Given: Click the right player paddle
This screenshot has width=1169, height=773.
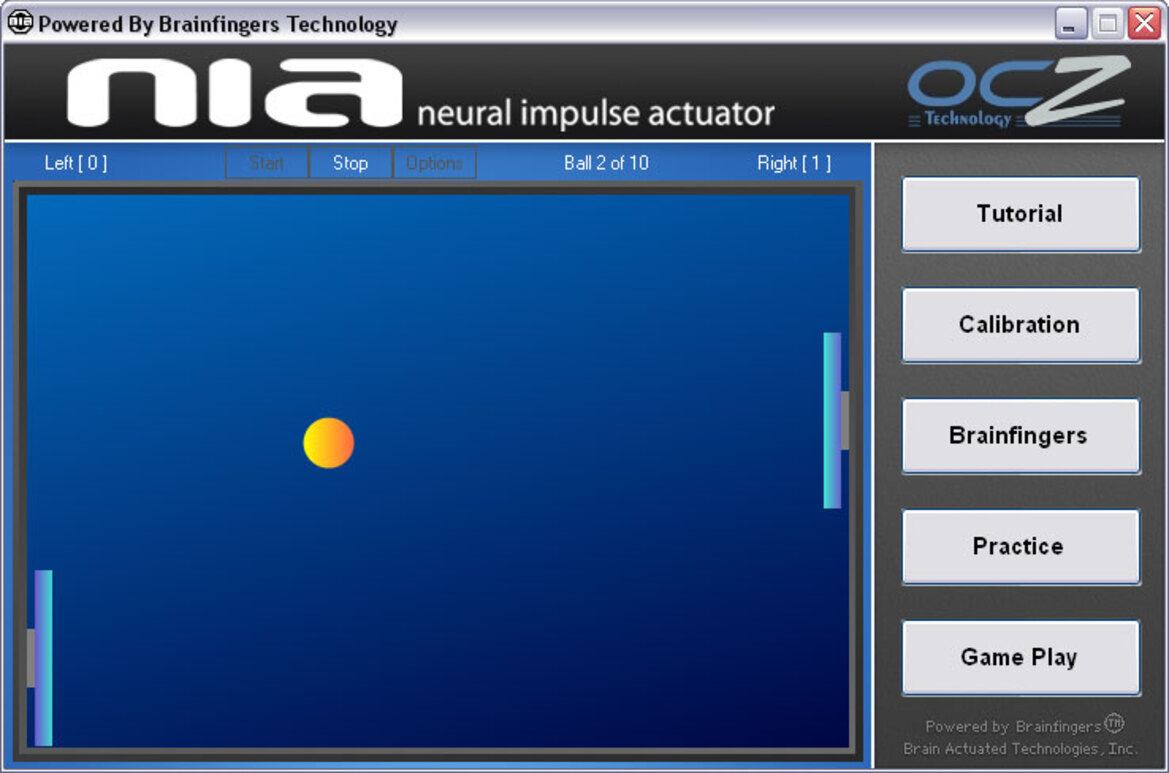Looking at the screenshot, I should point(834,420).
